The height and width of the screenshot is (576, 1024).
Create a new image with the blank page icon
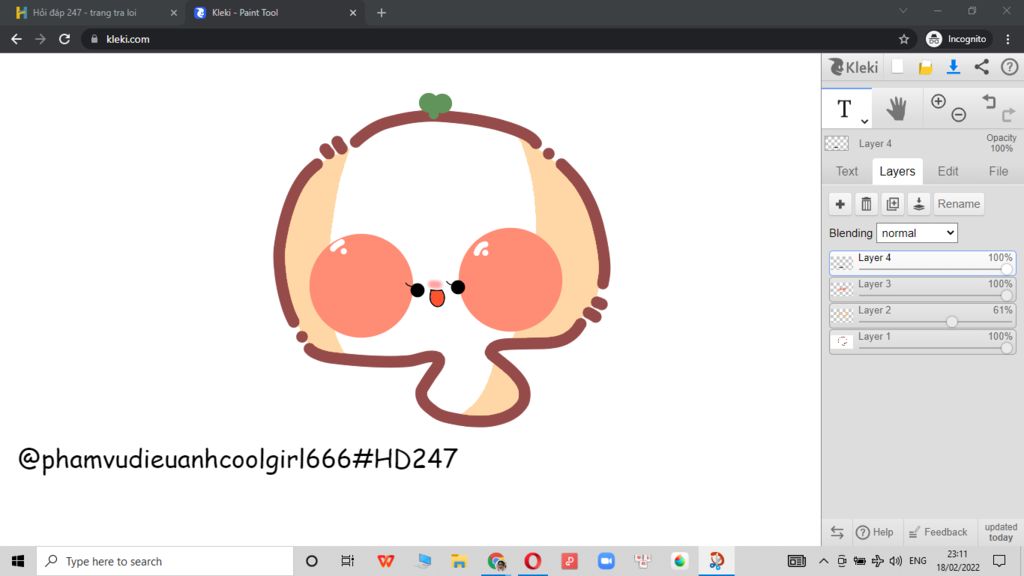[x=897, y=67]
